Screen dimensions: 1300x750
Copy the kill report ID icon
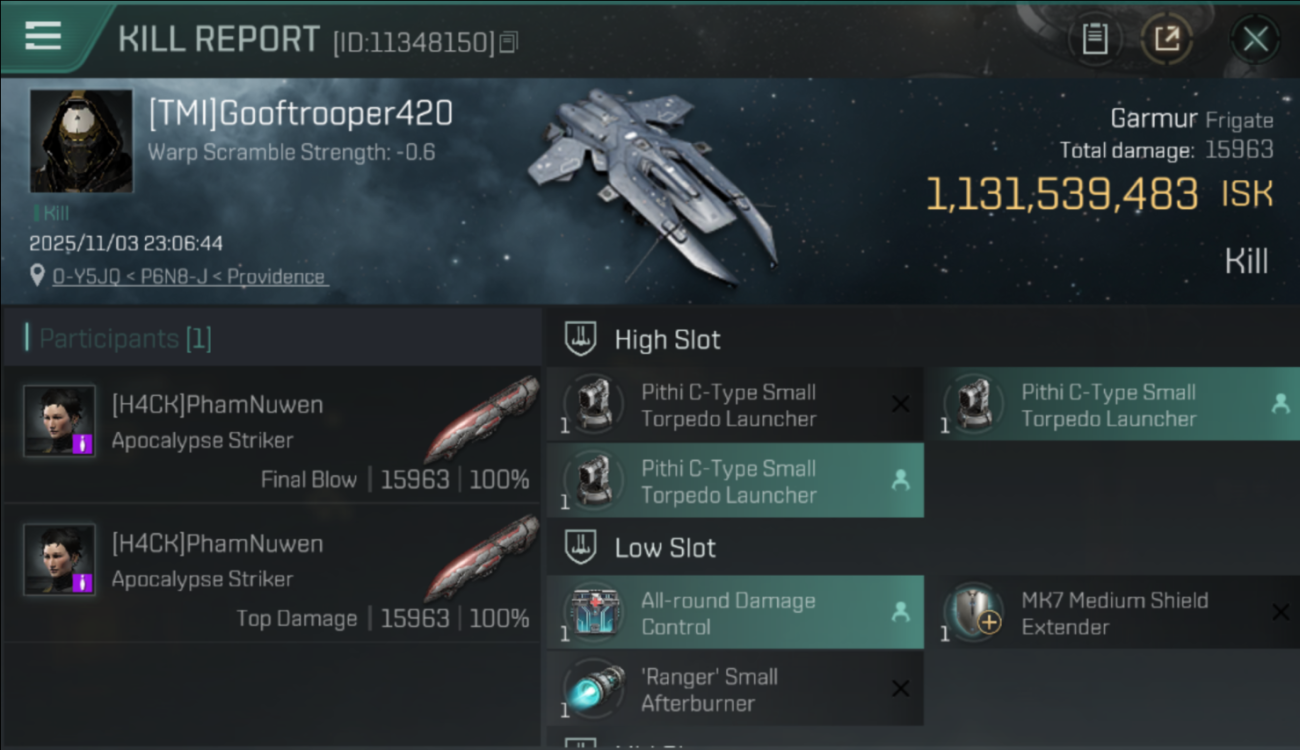click(x=509, y=43)
